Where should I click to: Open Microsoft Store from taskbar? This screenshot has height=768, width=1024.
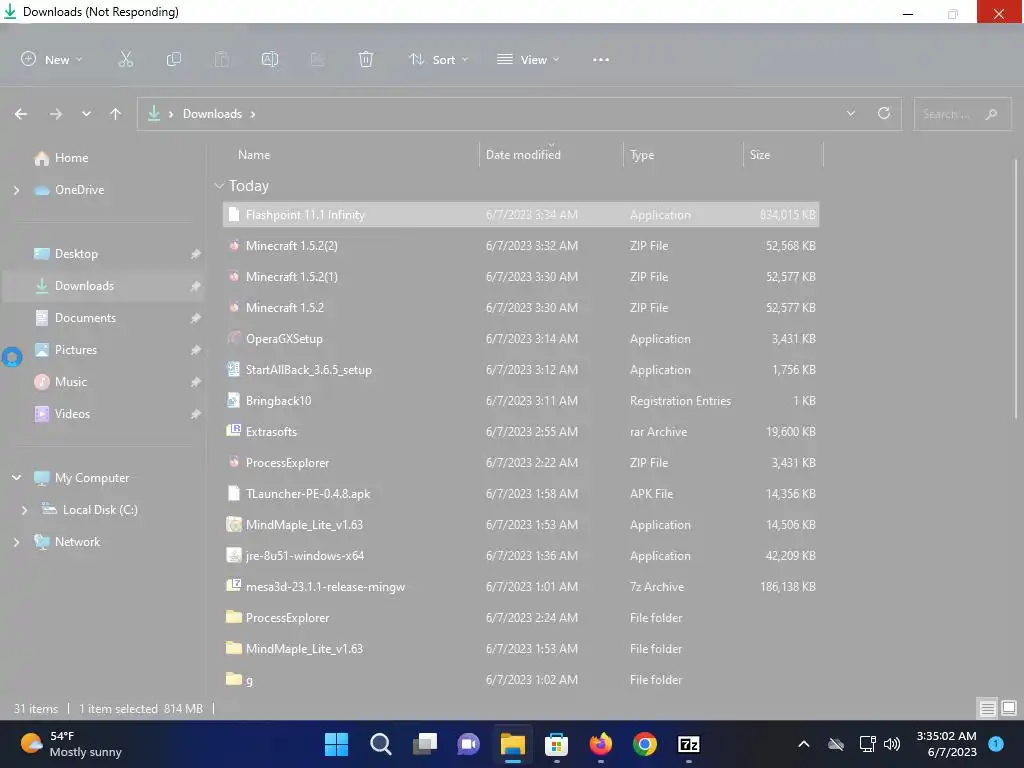click(x=556, y=744)
